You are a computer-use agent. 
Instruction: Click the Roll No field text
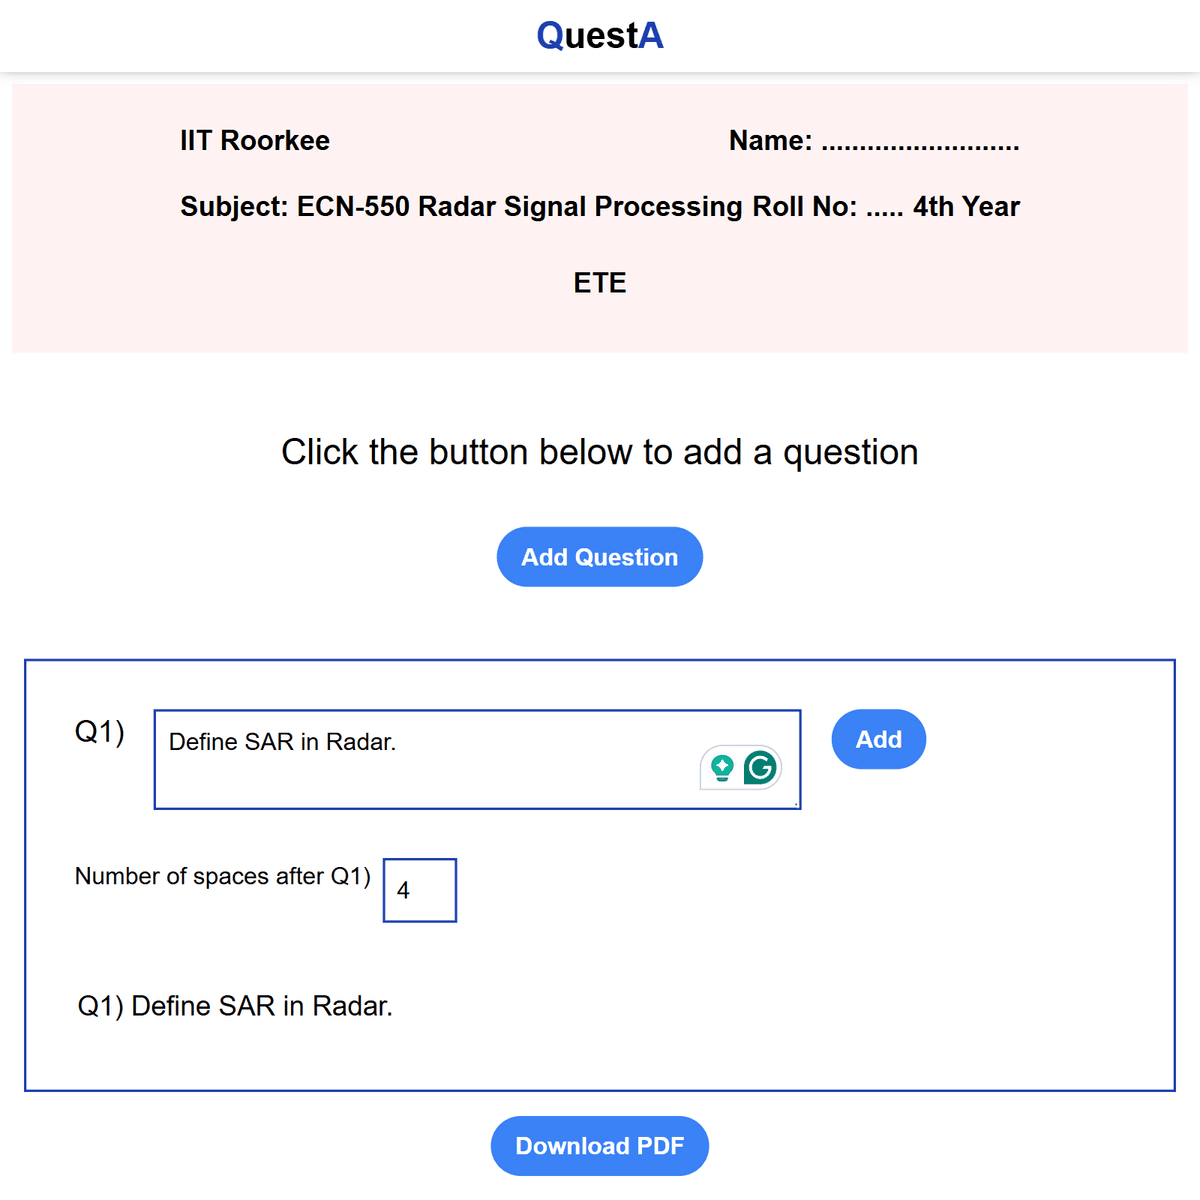point(828,207)
